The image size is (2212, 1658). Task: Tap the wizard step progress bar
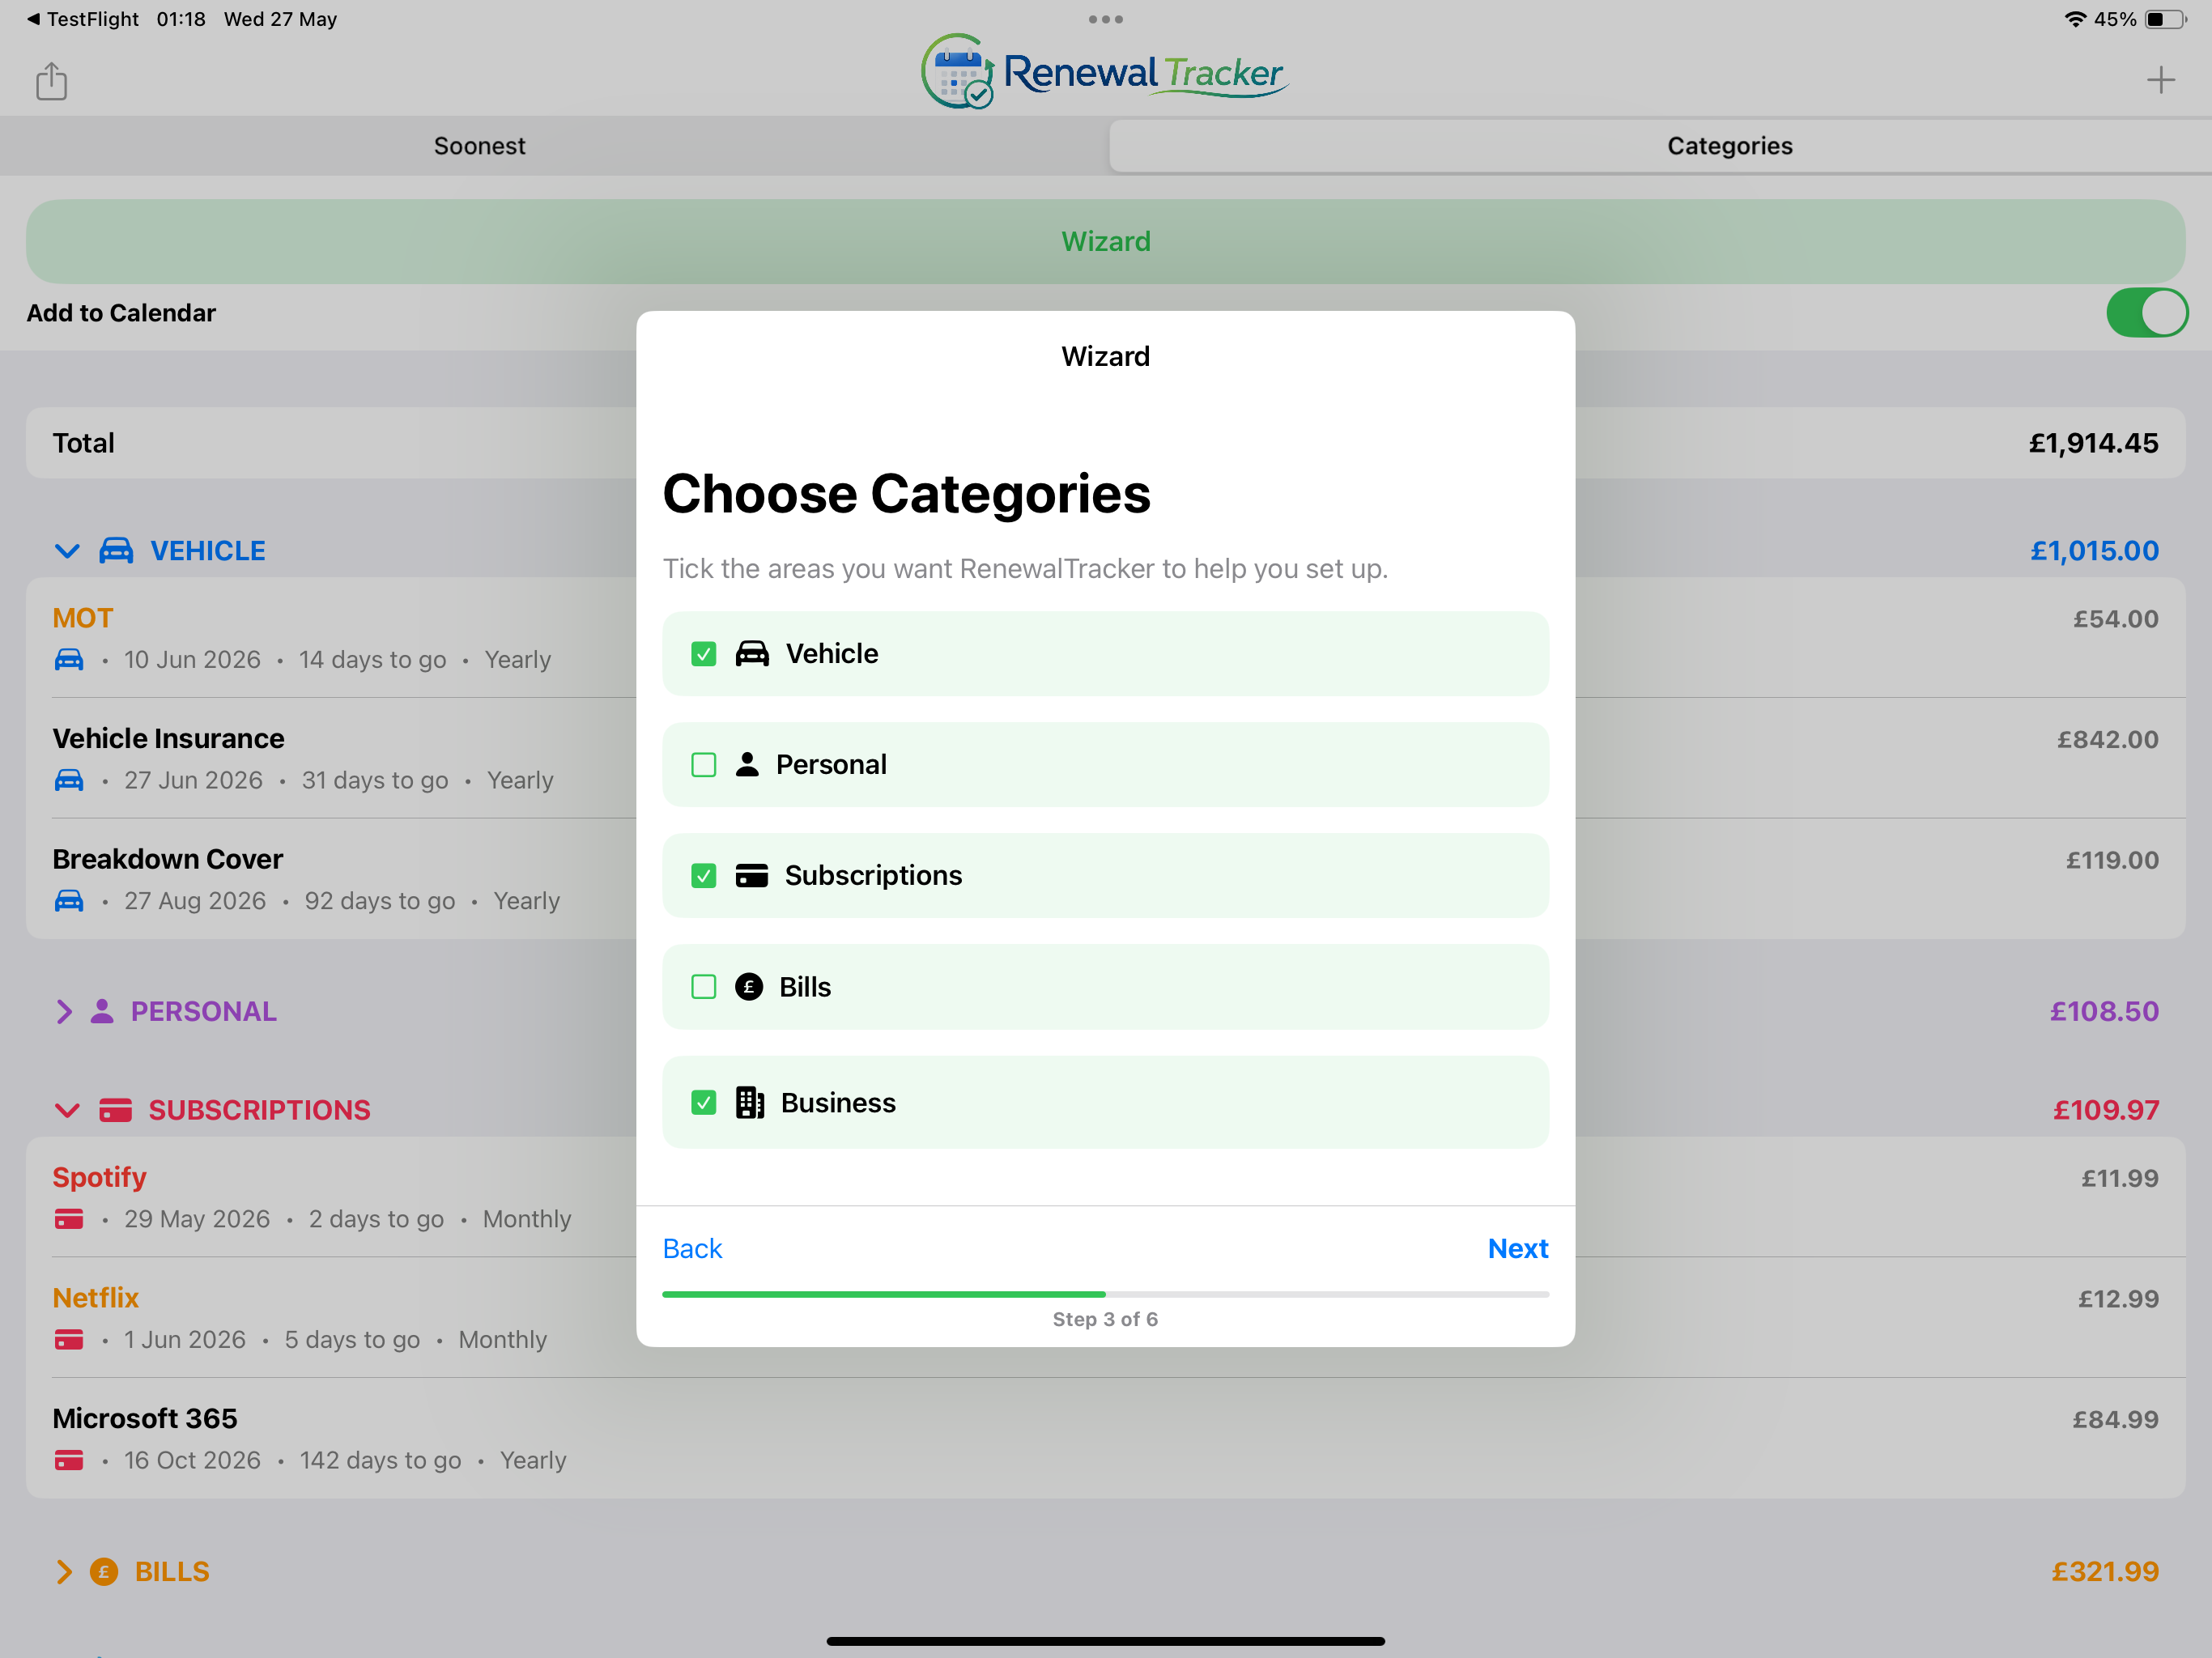(x=1105, y=1294)
